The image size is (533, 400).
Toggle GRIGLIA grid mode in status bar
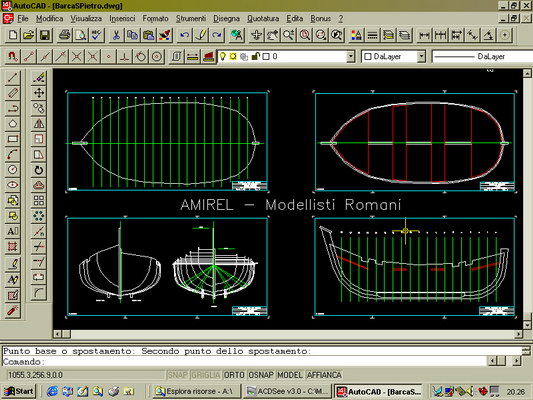tap(206, 375)
